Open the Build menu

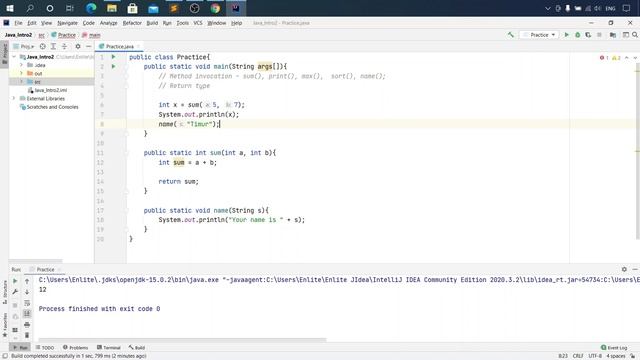point(152,23)
